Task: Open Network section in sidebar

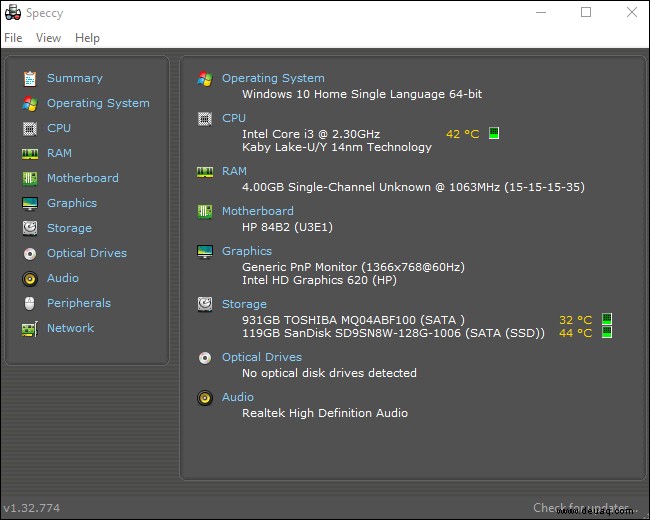Action: (70, 328)
